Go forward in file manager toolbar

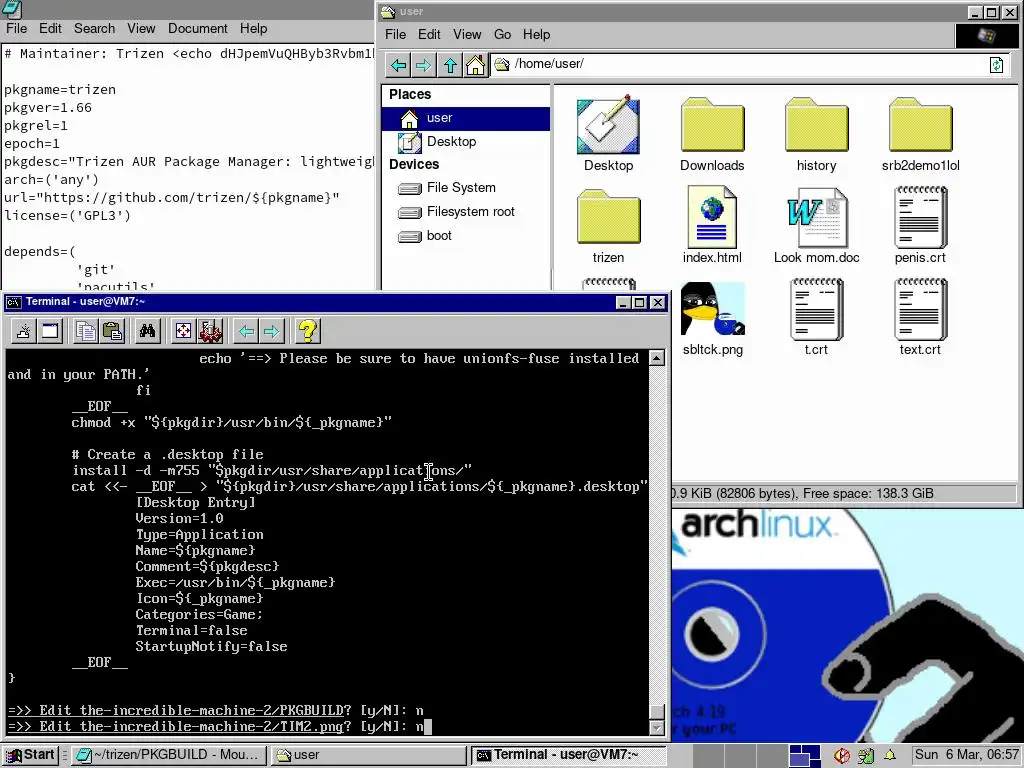(423, 65)
